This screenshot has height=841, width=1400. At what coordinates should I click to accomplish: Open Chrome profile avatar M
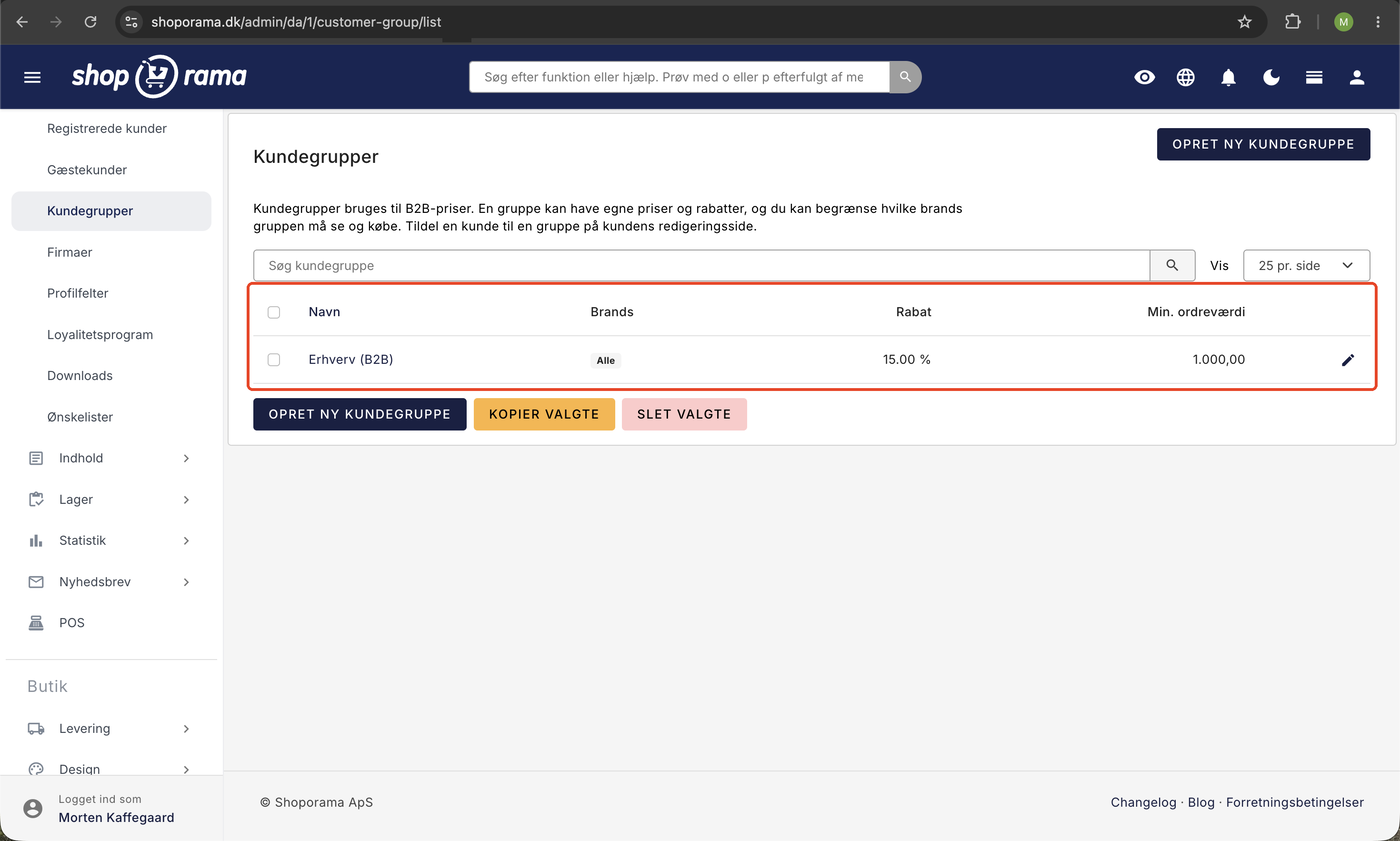[1343, 21]
